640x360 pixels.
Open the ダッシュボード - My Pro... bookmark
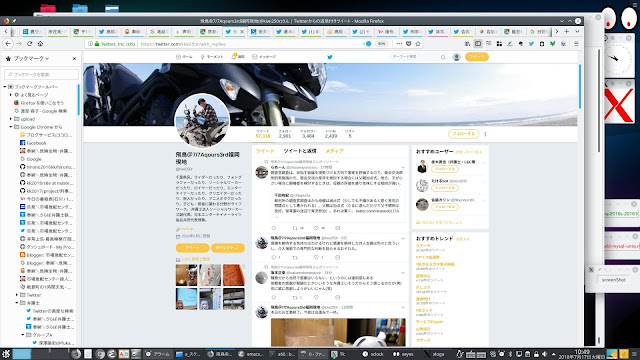coord(47,247)
